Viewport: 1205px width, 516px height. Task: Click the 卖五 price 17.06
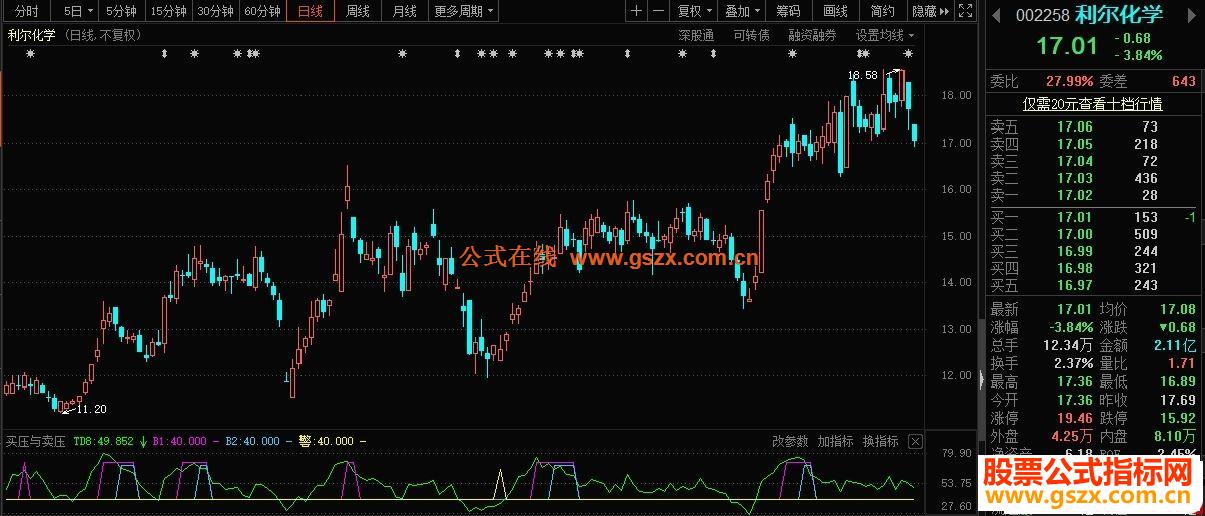point(1075,127)
